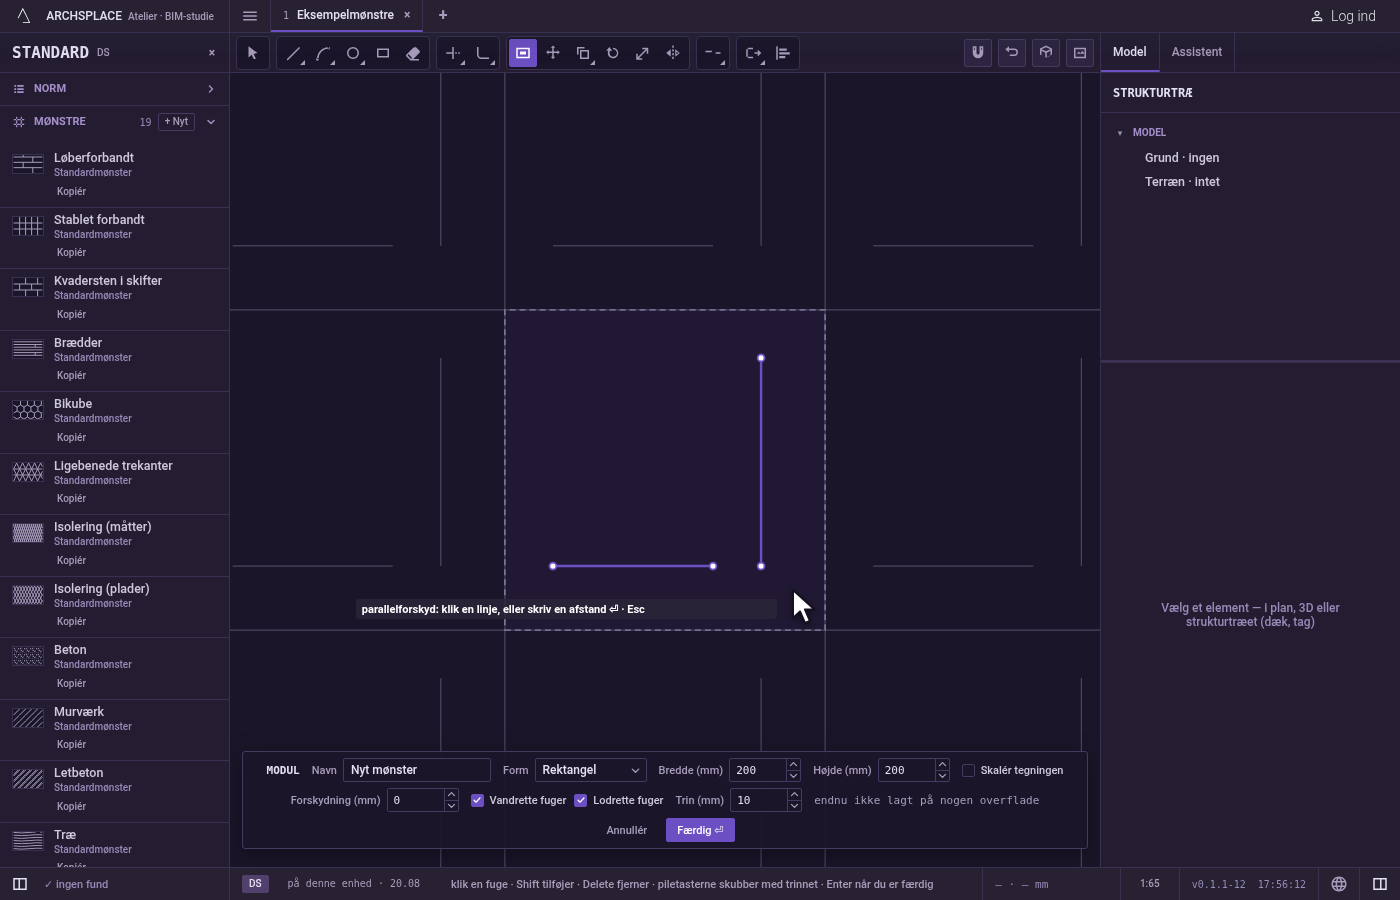Select the Grund · ingen tree item
The image size is (1400, 900).
1182,158
